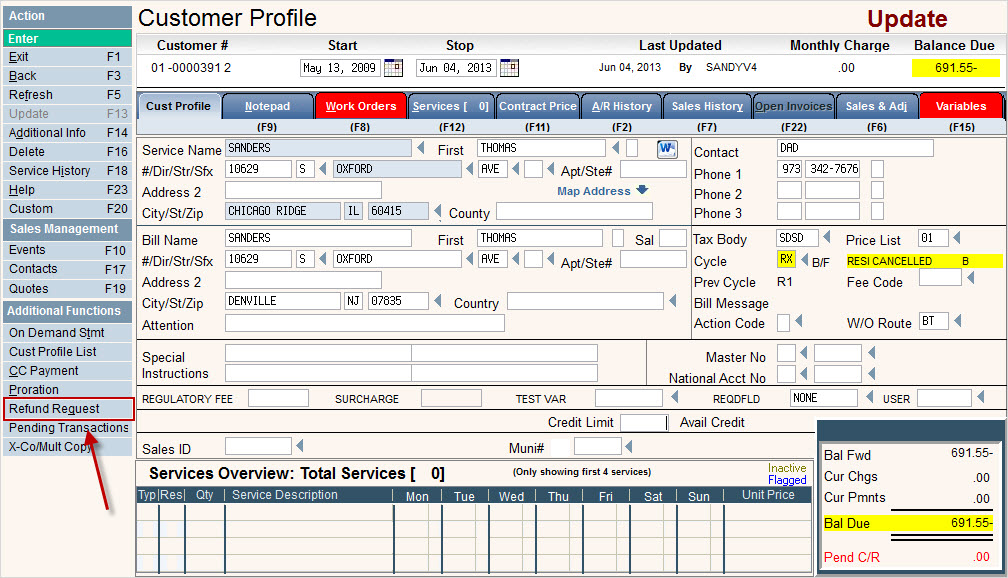Click On Demand Stmt function
Viewport: 1008px width, 578px height.
68,332
